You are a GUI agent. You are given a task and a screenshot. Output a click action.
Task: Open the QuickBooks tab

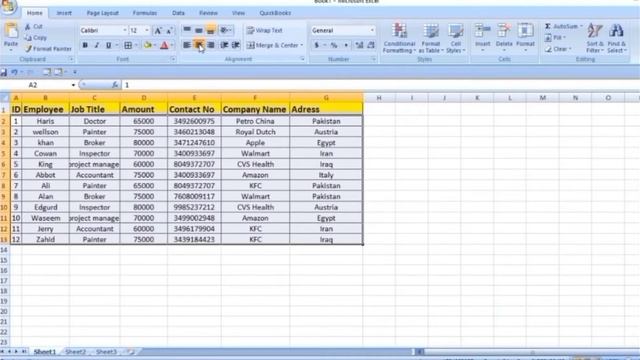[x=275, y=13]
